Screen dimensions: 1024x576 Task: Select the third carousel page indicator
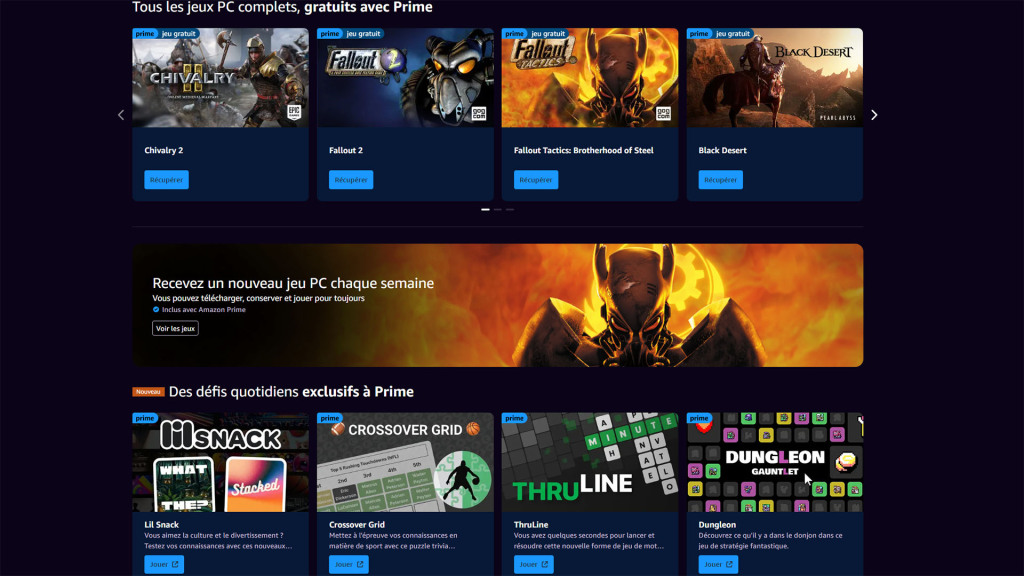(510, 210)
